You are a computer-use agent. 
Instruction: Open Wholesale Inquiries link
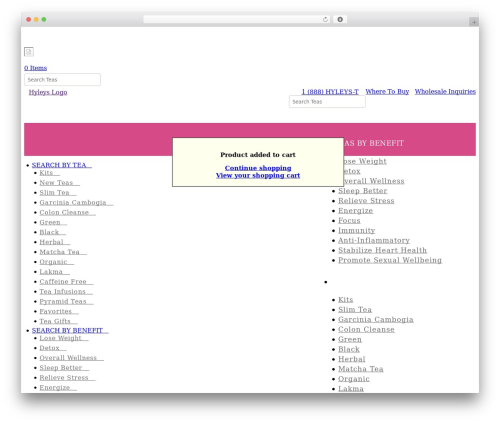click(445, 91)
